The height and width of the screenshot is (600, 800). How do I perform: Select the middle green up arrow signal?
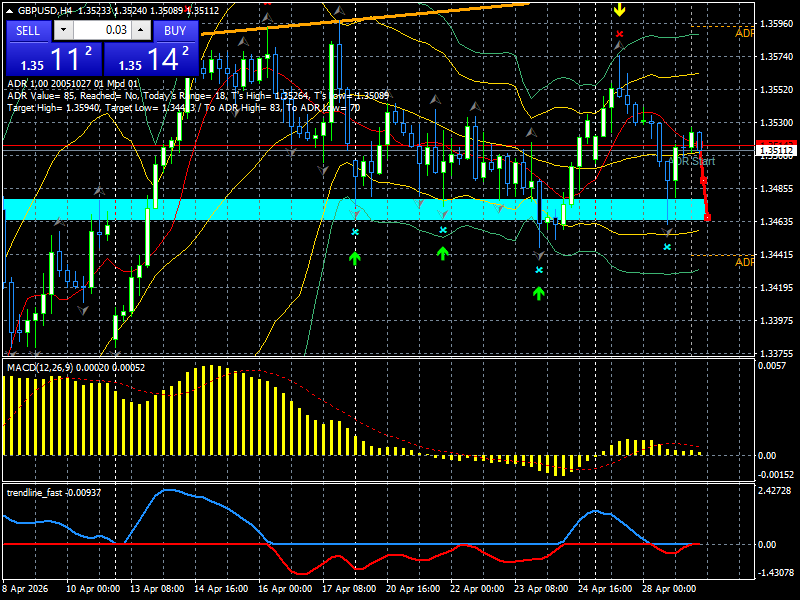442,253
